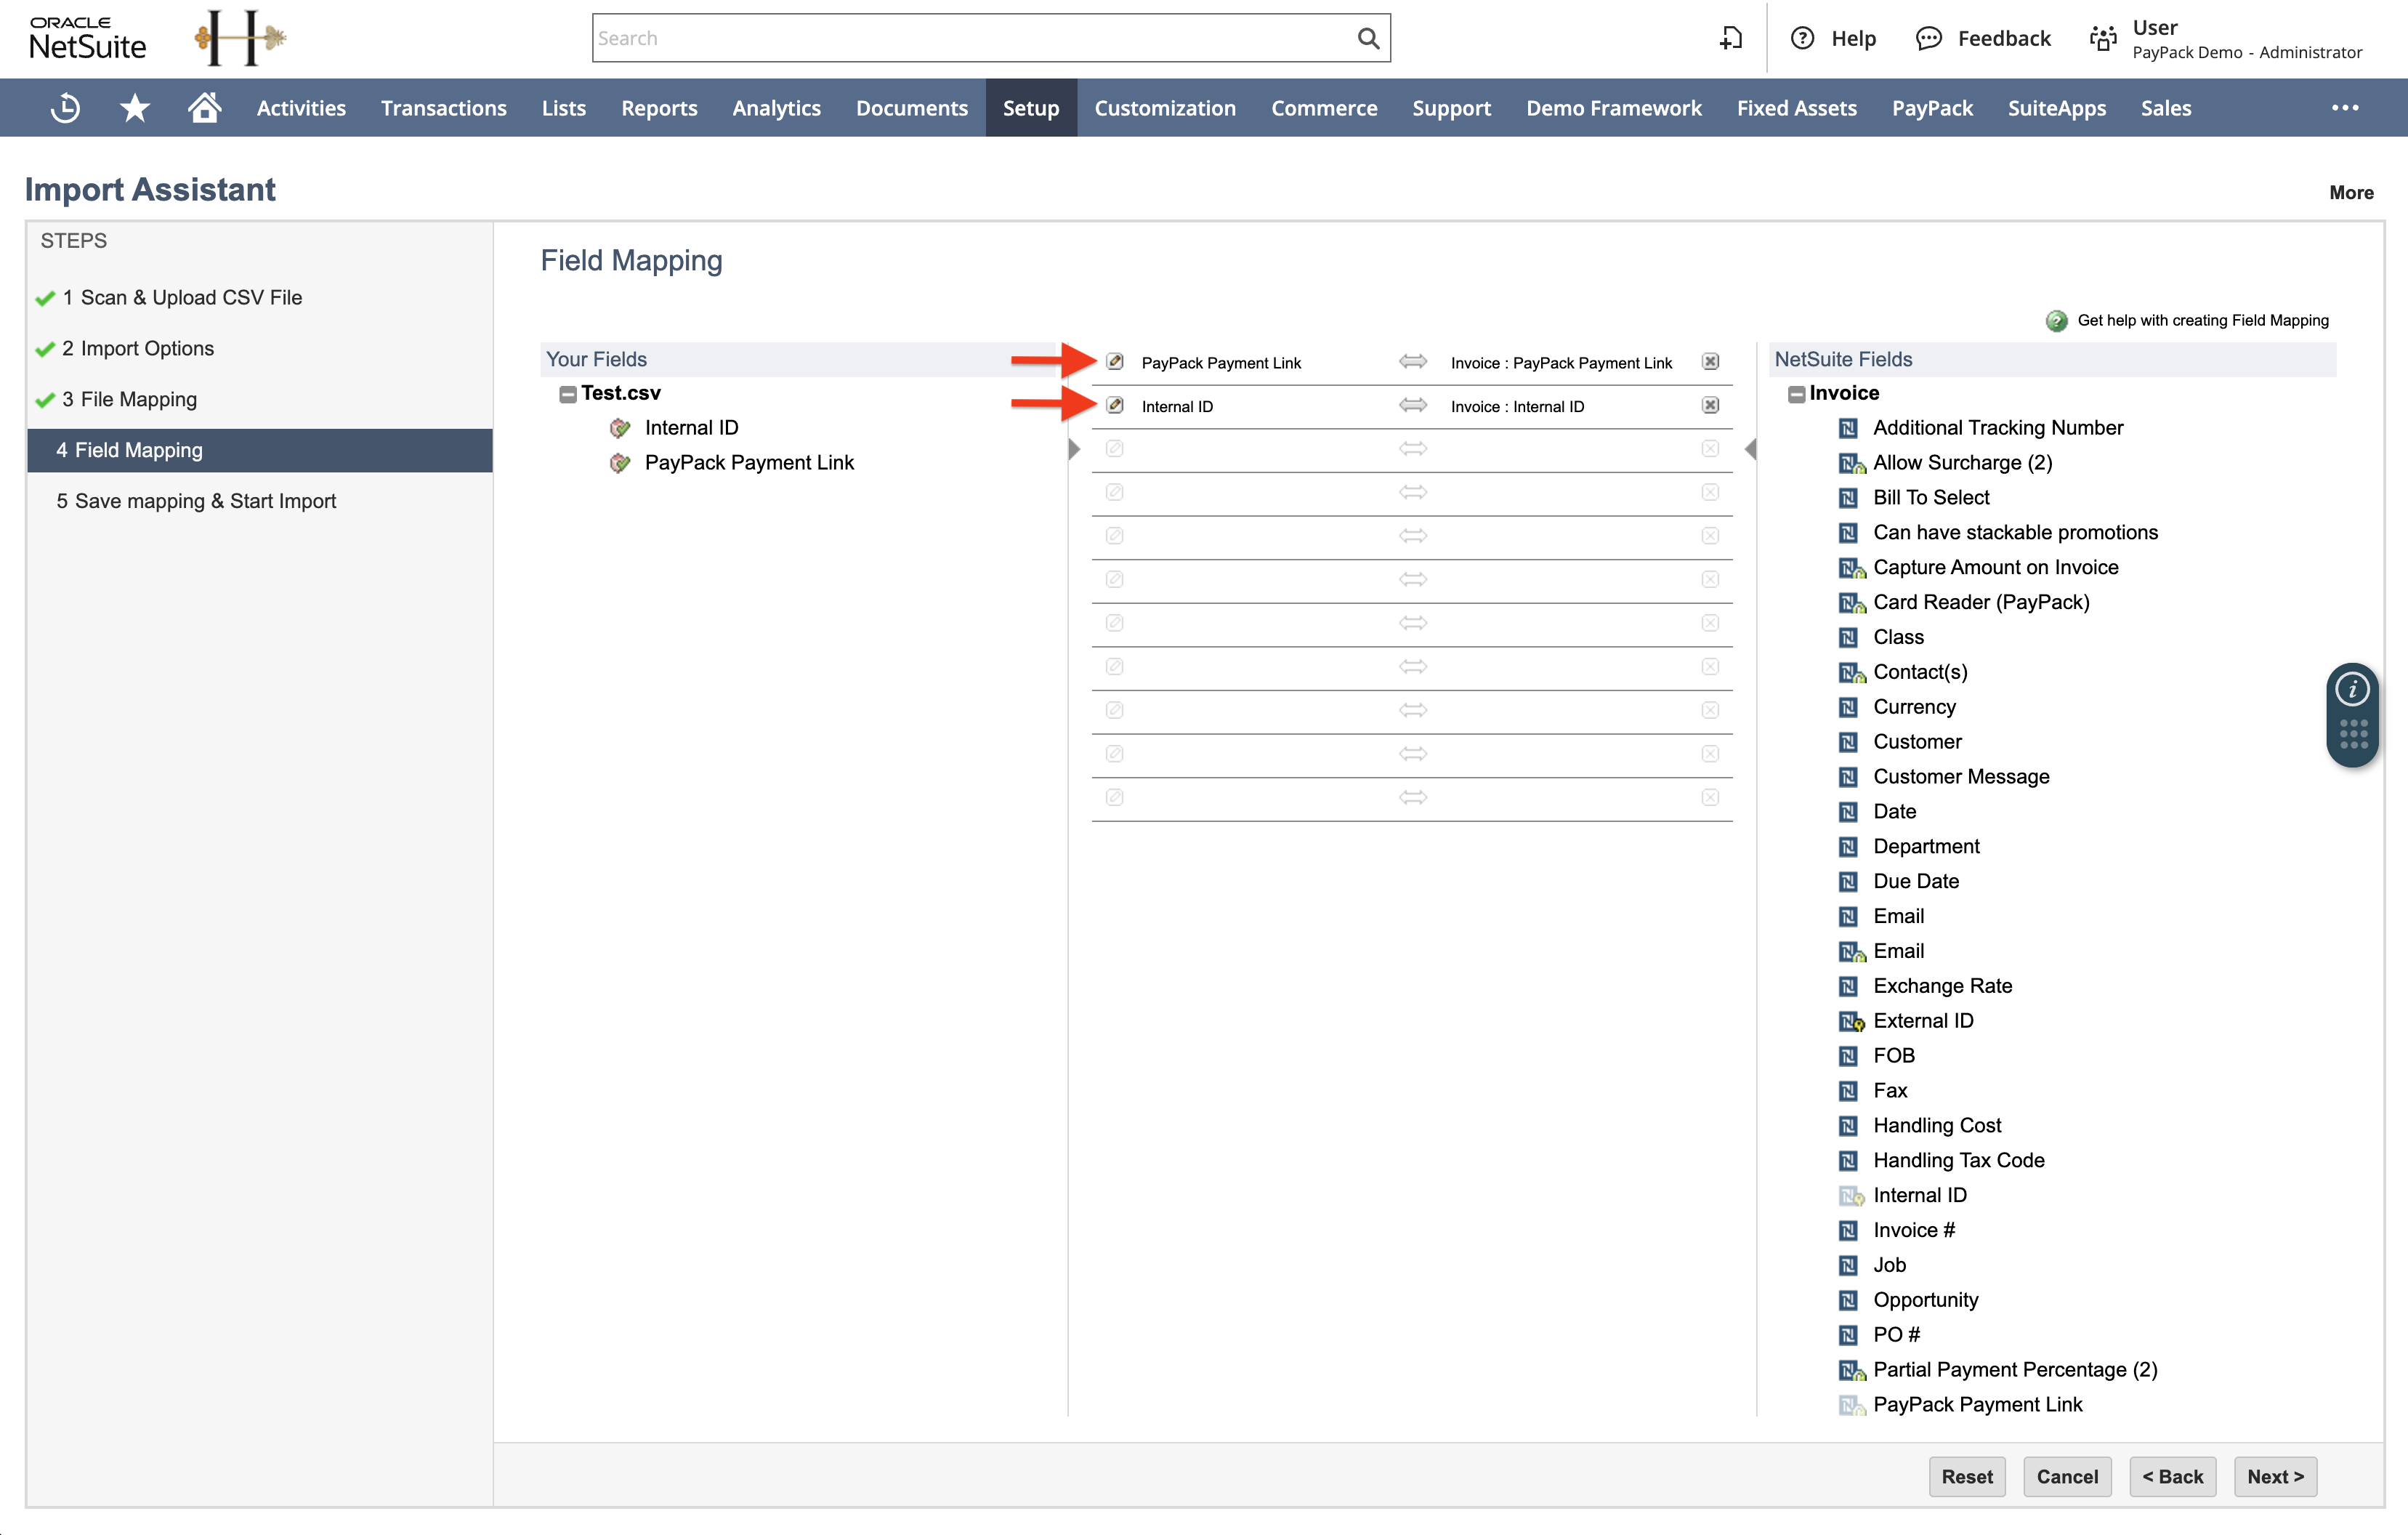Open the Recent Records history icon
Viewport: 2408px width, 1535px height.
tap(65, 108)
